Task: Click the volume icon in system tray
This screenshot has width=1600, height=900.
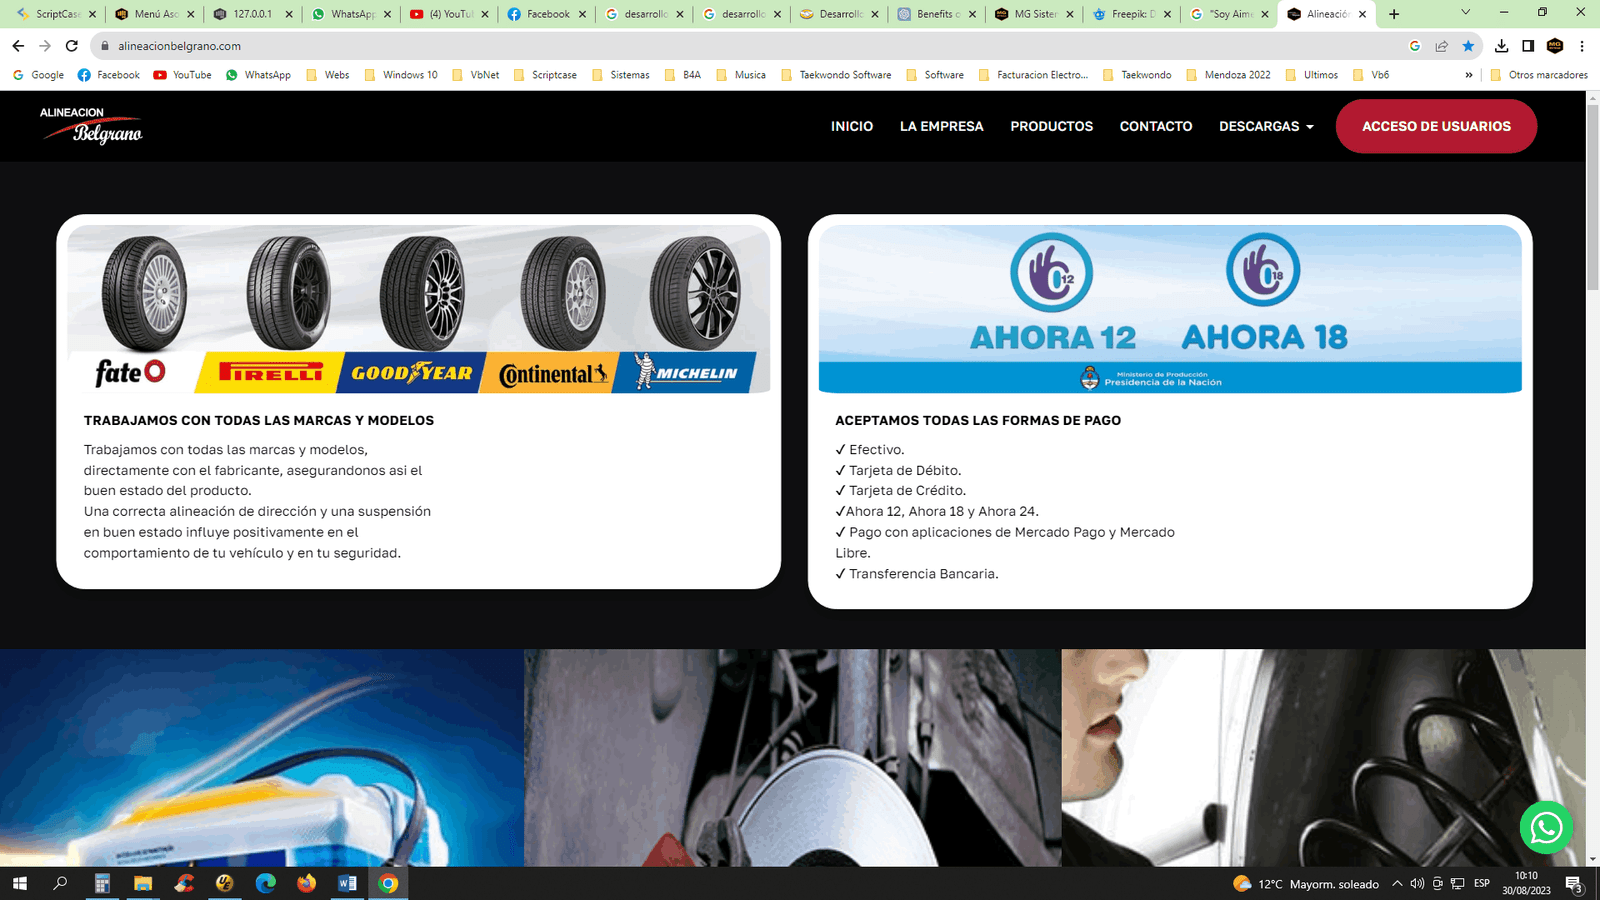Action: 1417,884
